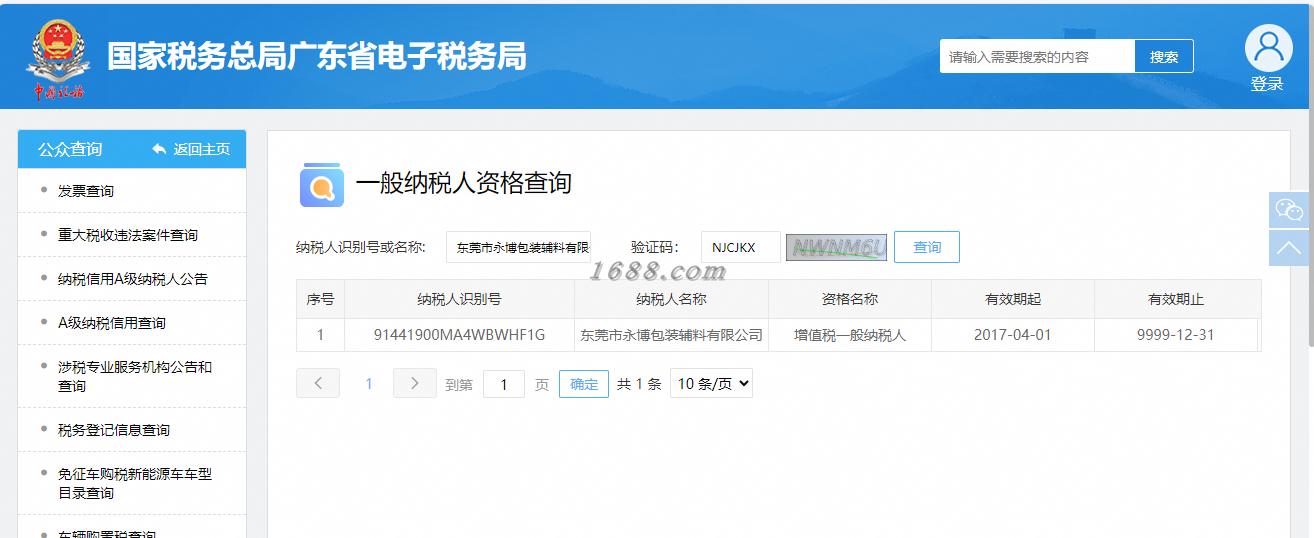Select 纳税信用A级纳税人公告 menu item
This screenshot has width=1314, height=538.
coord(133,279)
